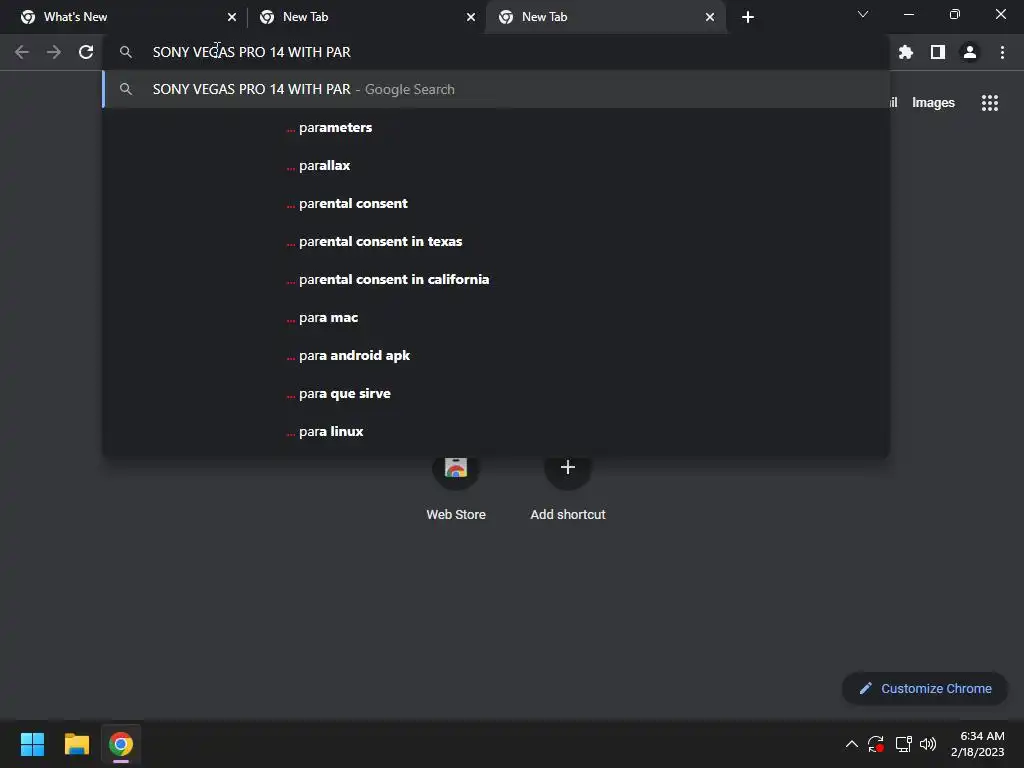Image resolution: width=1024 pixels, height=768 pixels.
Task: Open the Images link
Action: click(x=933, y=103)
